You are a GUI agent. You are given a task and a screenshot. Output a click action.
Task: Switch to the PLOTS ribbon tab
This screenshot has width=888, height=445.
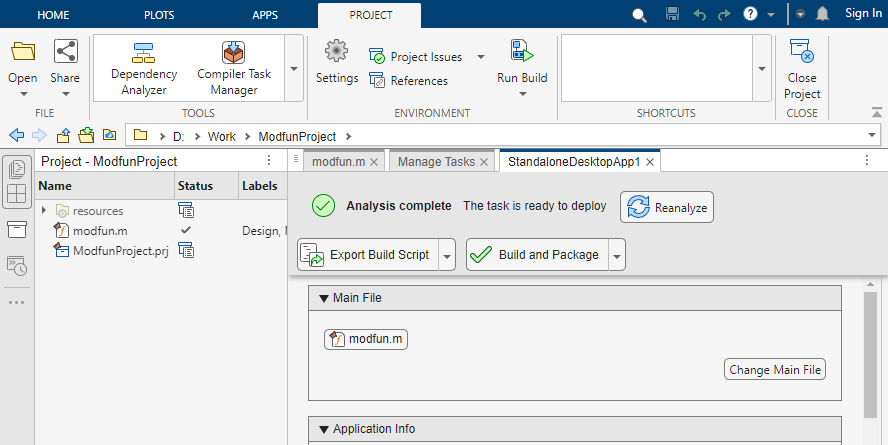(x=158, y=14)
